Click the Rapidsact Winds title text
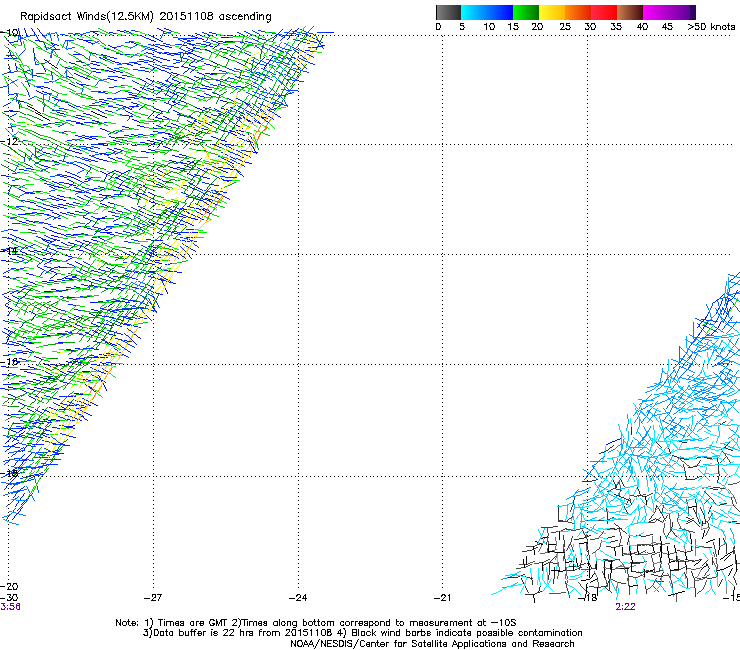Image resolution: width=740 pixels, height=650 pixels. coord(146,17)
